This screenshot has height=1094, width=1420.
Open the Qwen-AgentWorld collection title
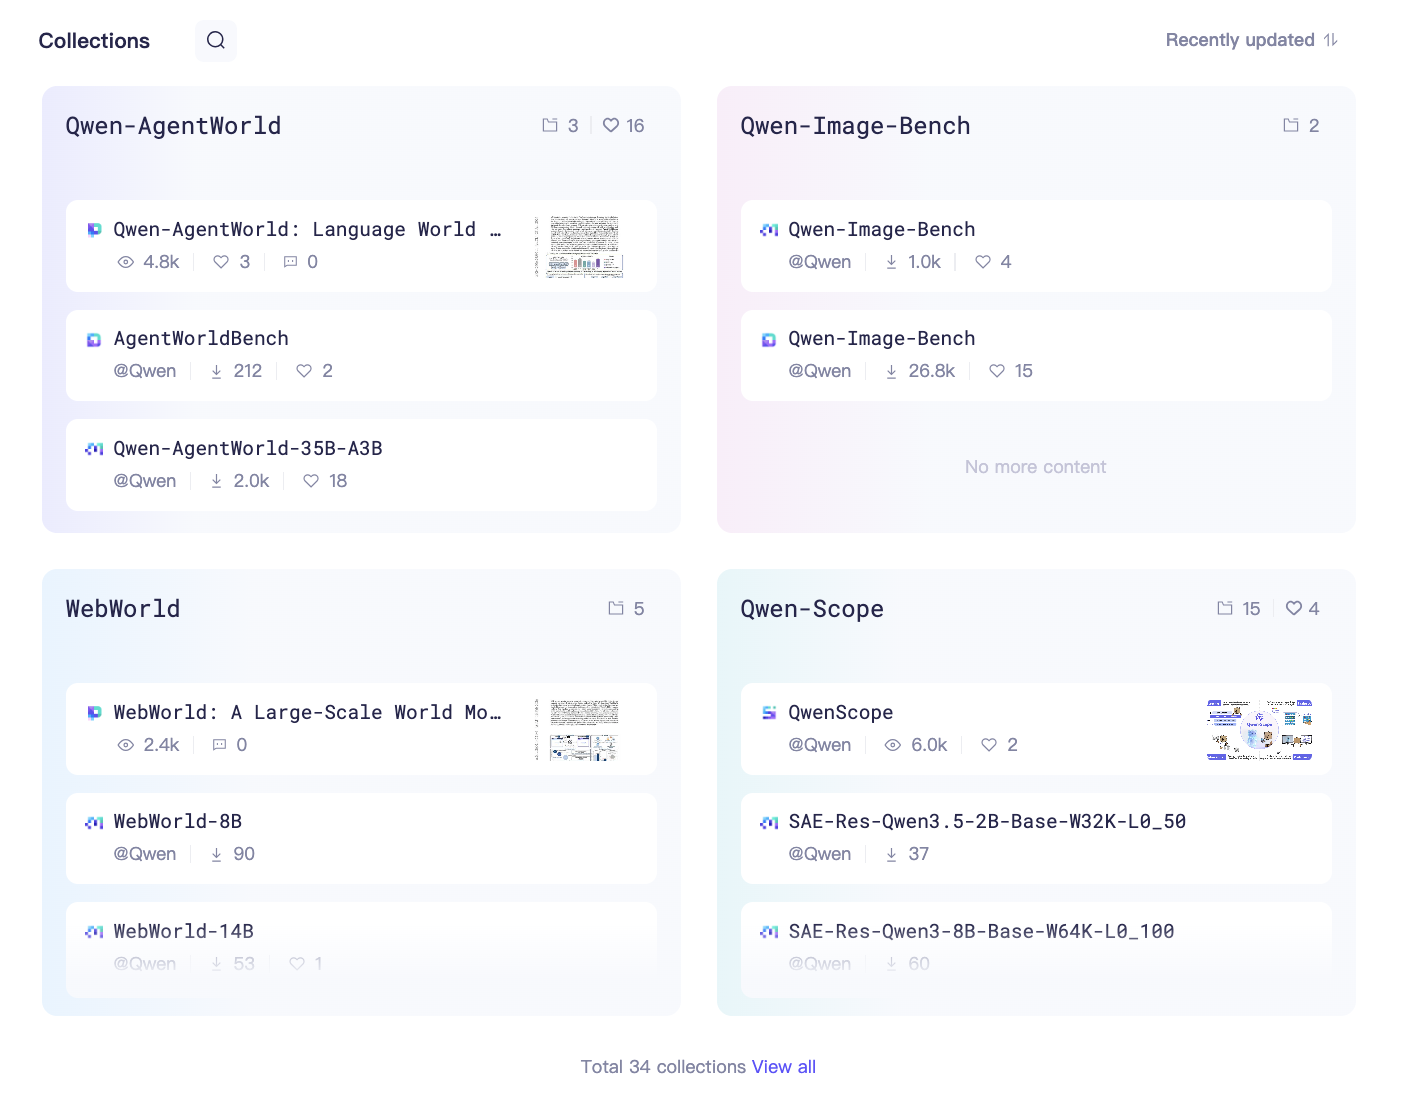click(x=173, y=126)
